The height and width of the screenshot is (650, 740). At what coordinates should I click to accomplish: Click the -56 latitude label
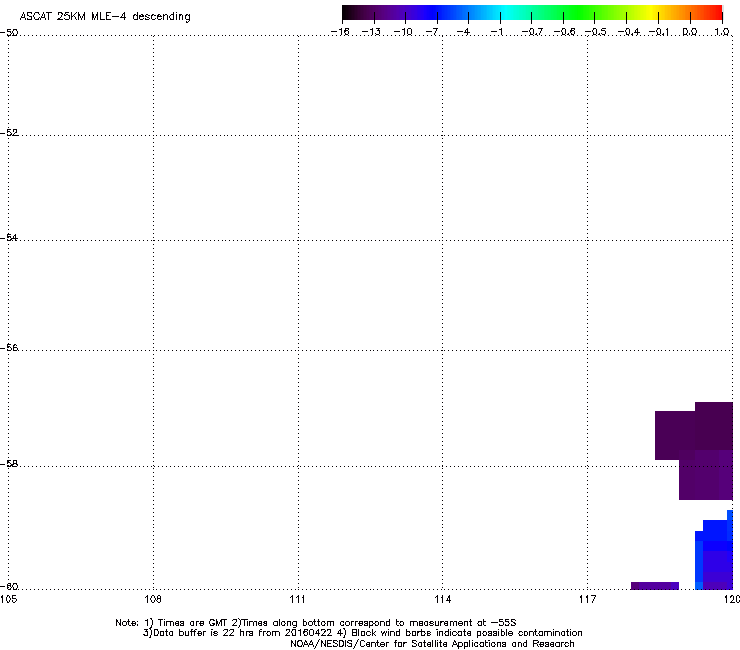pyautogui.click(x=9, y=347)
